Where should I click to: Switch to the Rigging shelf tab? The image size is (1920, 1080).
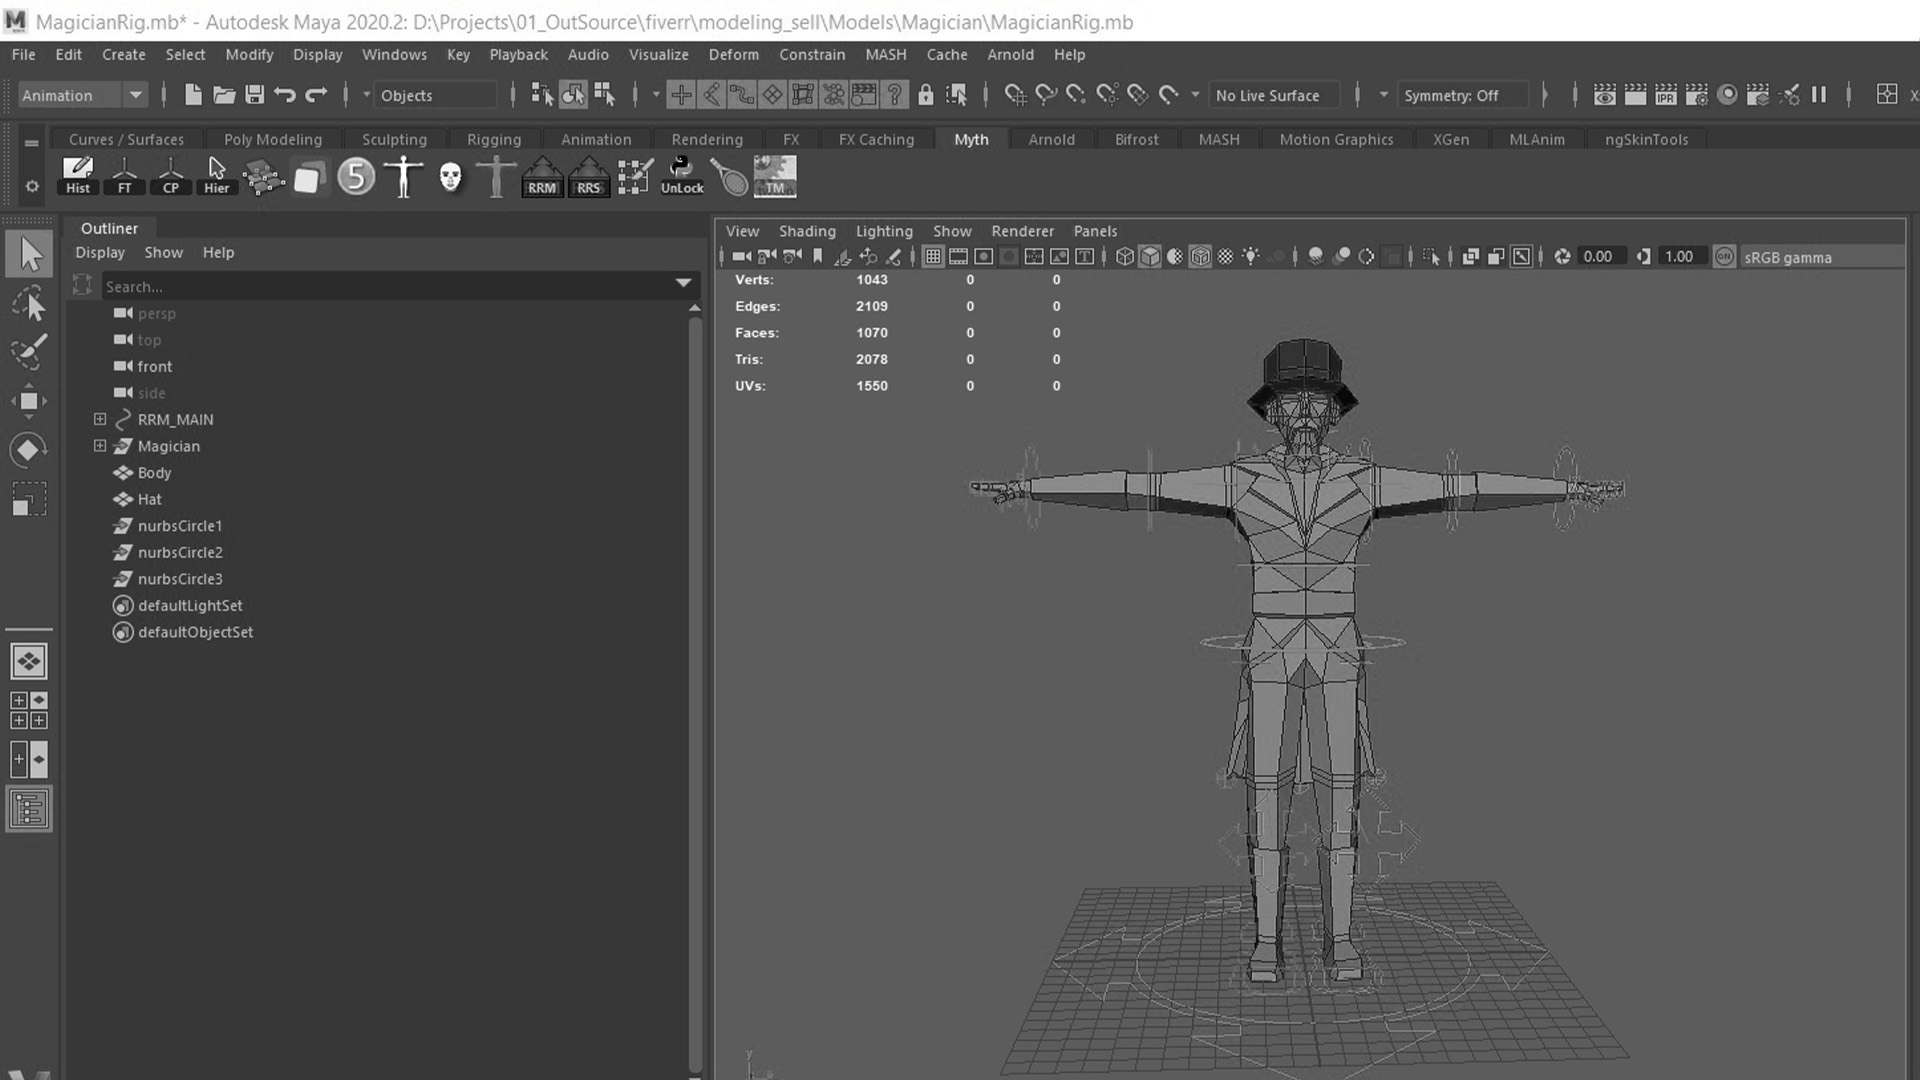click(494, 139)
